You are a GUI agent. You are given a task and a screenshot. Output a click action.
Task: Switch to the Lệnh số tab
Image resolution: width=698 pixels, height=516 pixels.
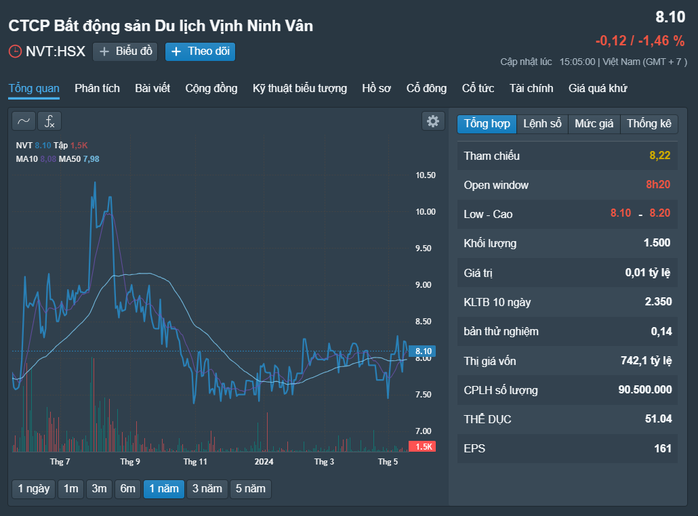point(542,124)
